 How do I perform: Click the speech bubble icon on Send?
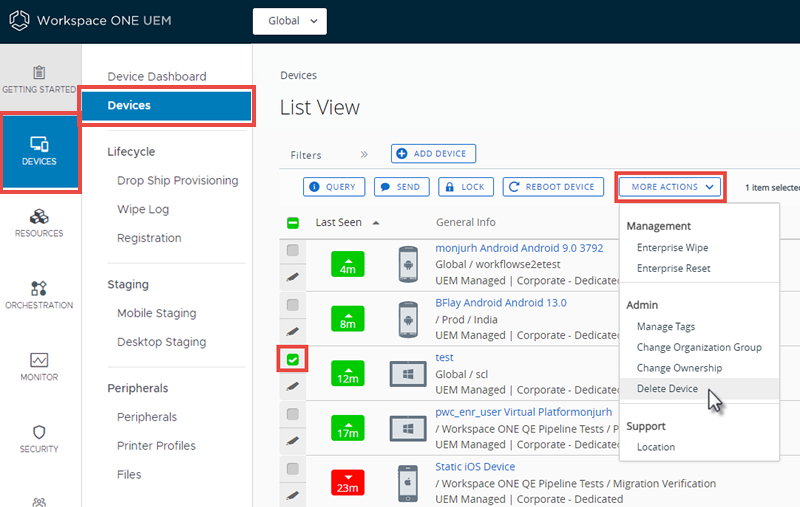385,187
